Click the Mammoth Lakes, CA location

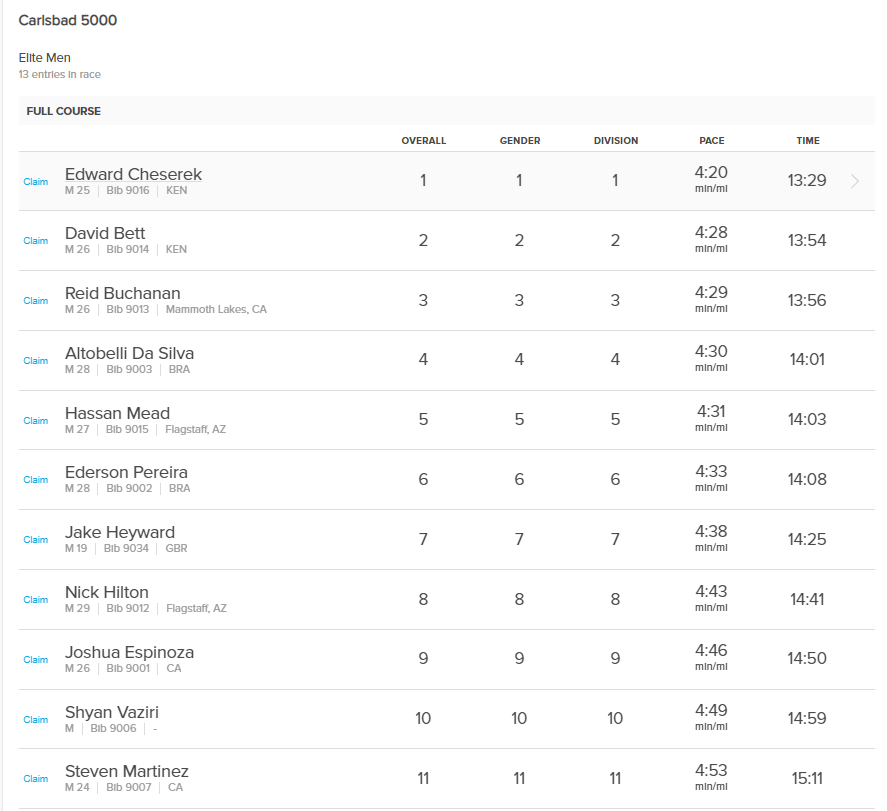coord(216,309)
